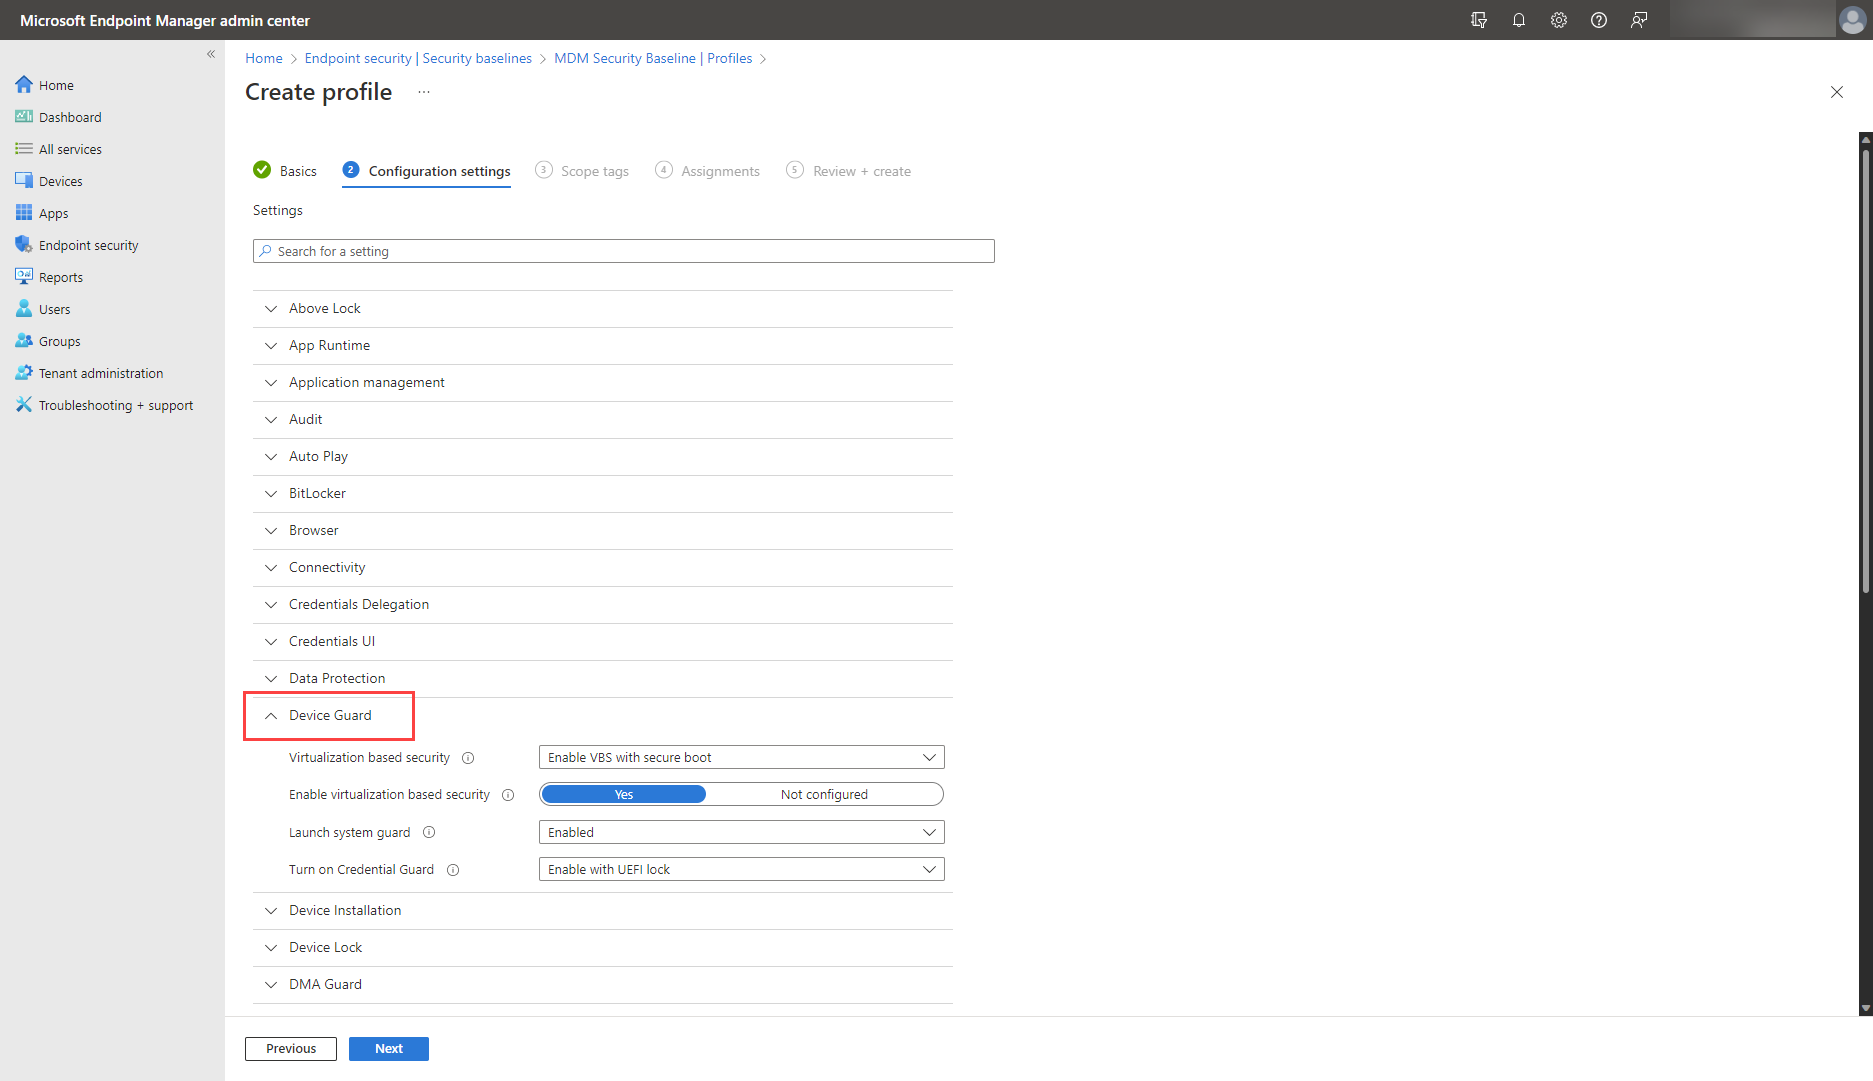Show info for Launch system guard
The height and width of the screenshot is (1081, 1873).
429,832
